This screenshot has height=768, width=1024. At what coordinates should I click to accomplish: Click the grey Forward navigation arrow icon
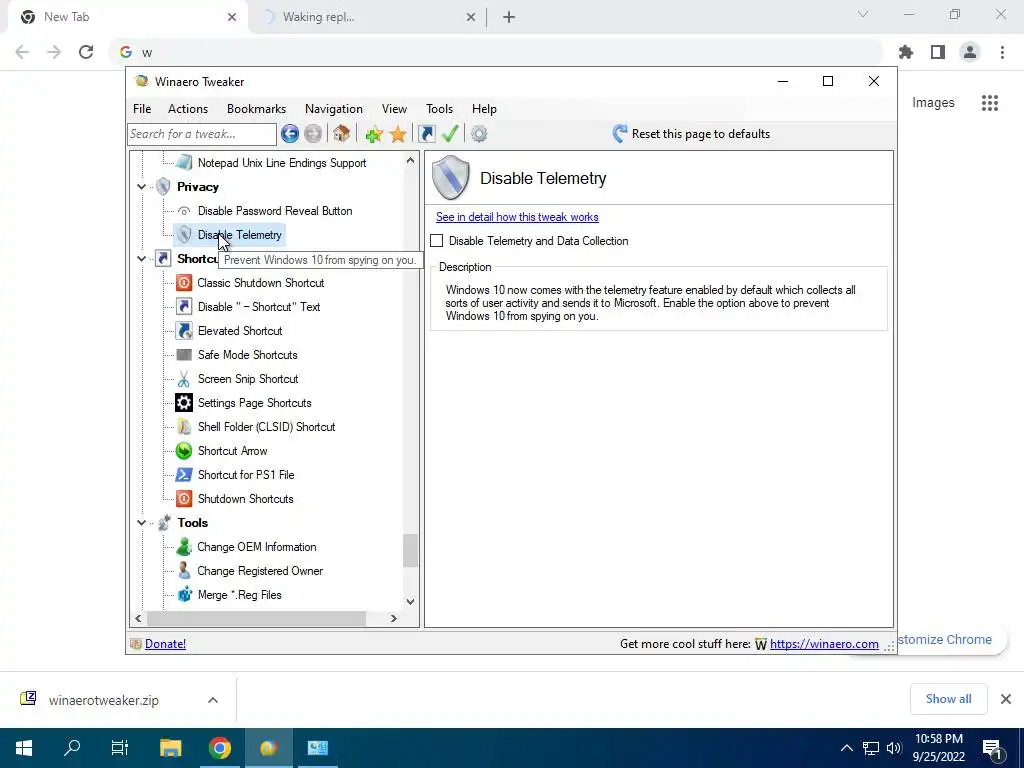click(313, 134)
